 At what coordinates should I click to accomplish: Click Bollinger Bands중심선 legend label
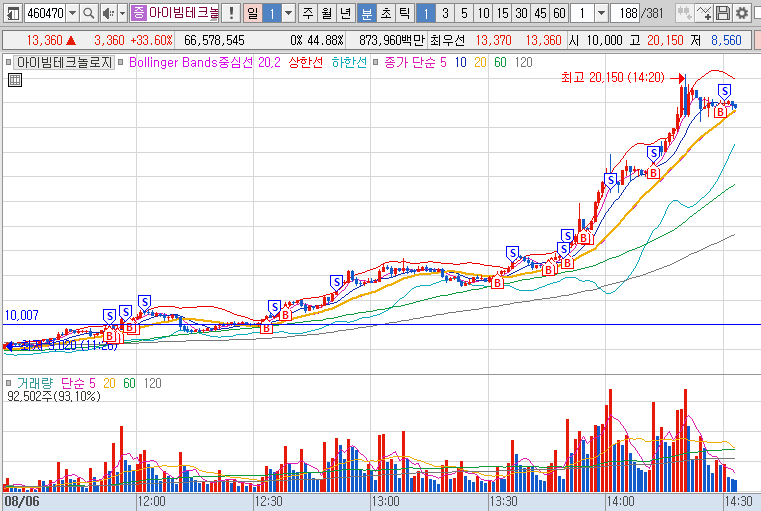tap(191, 62)
